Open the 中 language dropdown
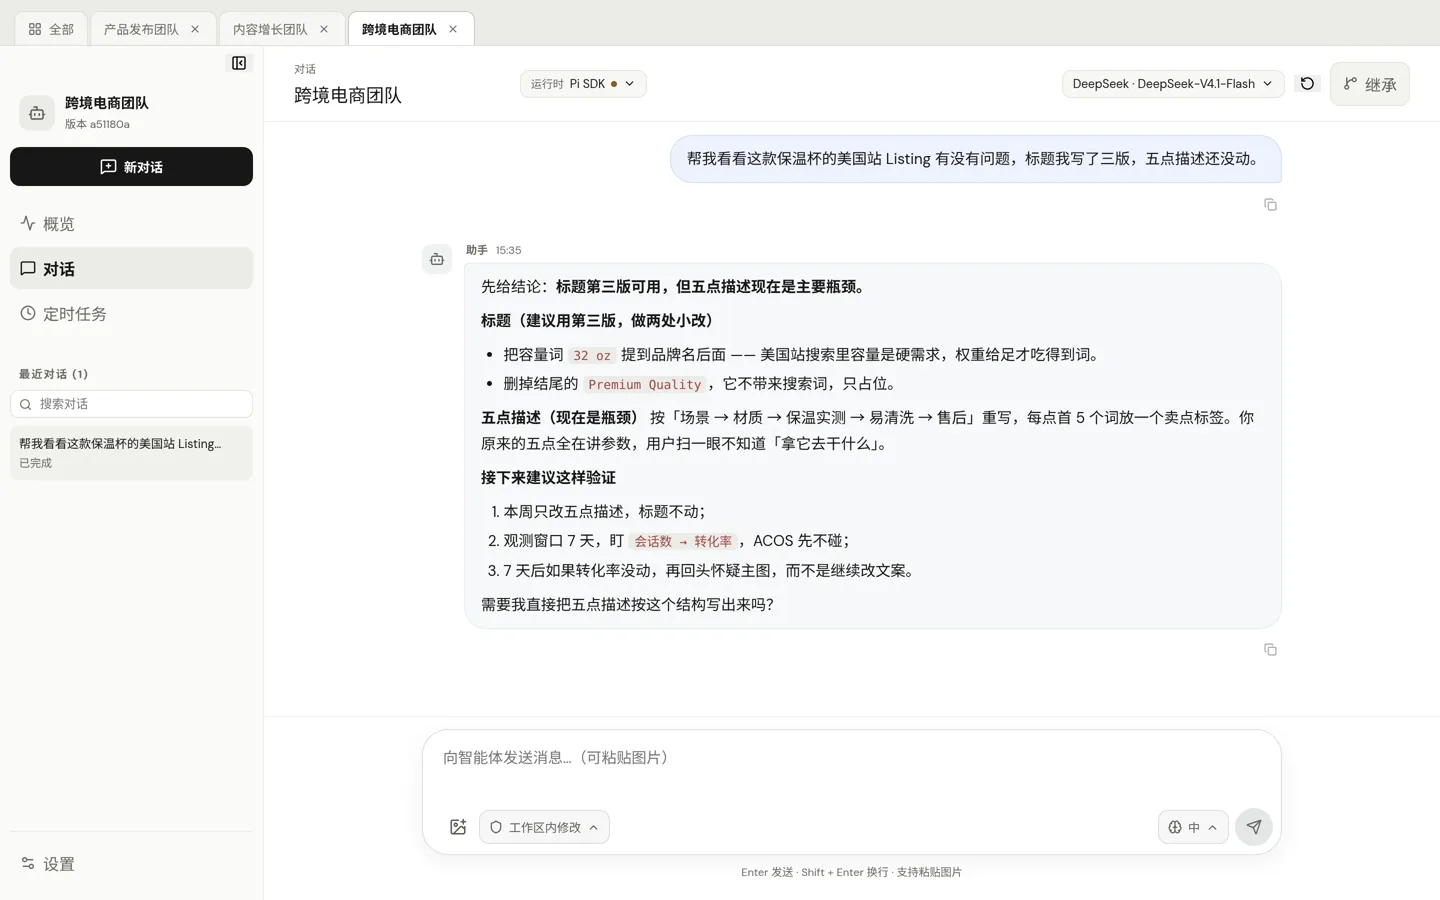The width and height of the screenshot is (1440, 900). [1193, 827]
